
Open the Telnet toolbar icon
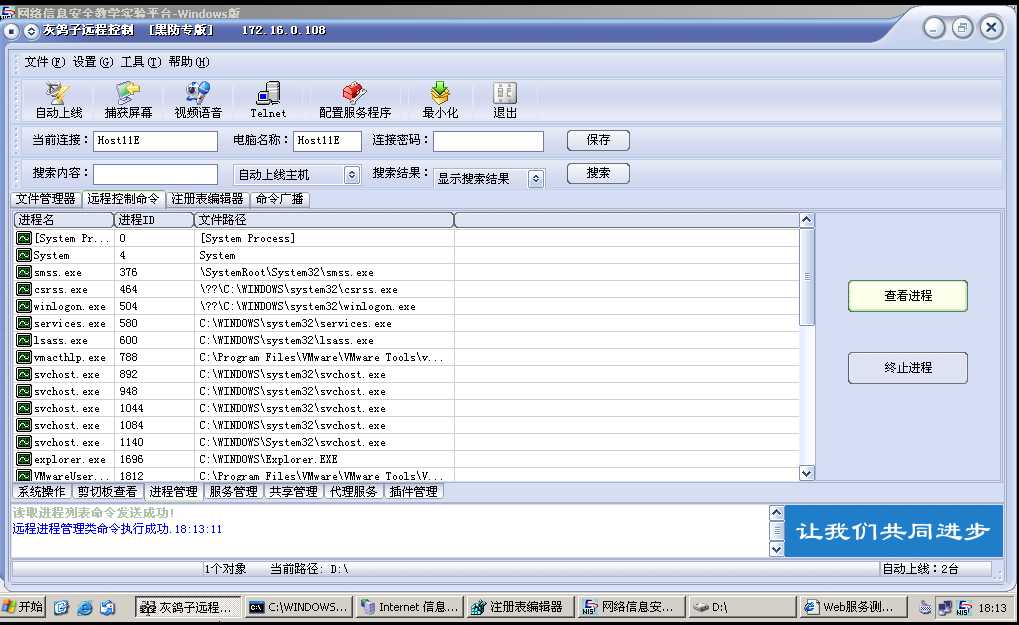click(x=268, y=100)
